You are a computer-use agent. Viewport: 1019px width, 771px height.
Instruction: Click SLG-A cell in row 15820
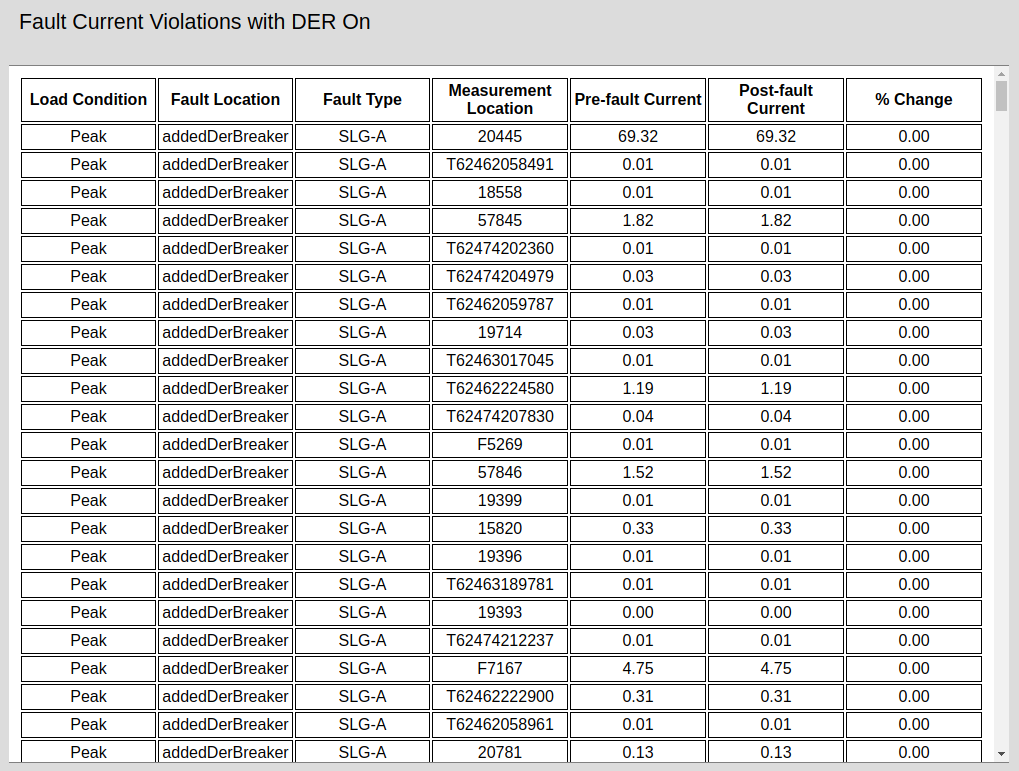pyautogui.click(x=363, y=528)
